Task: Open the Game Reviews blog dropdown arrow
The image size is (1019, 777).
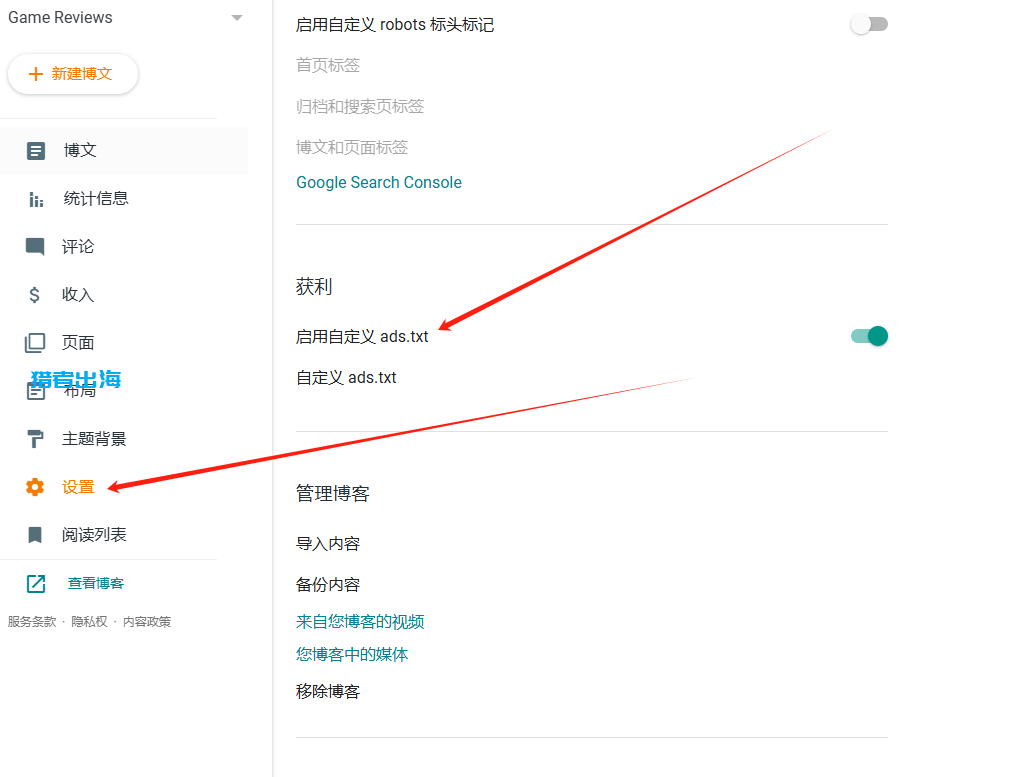Action: (x=237, y=18)
